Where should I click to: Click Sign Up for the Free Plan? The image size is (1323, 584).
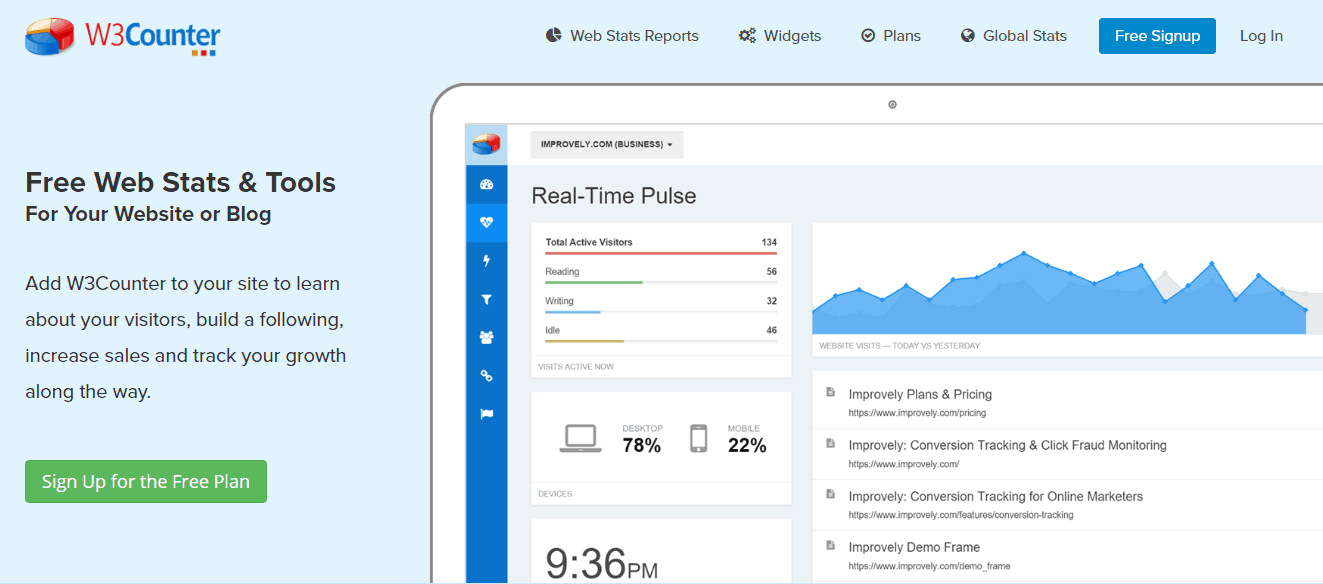click(x=146, y=481)
